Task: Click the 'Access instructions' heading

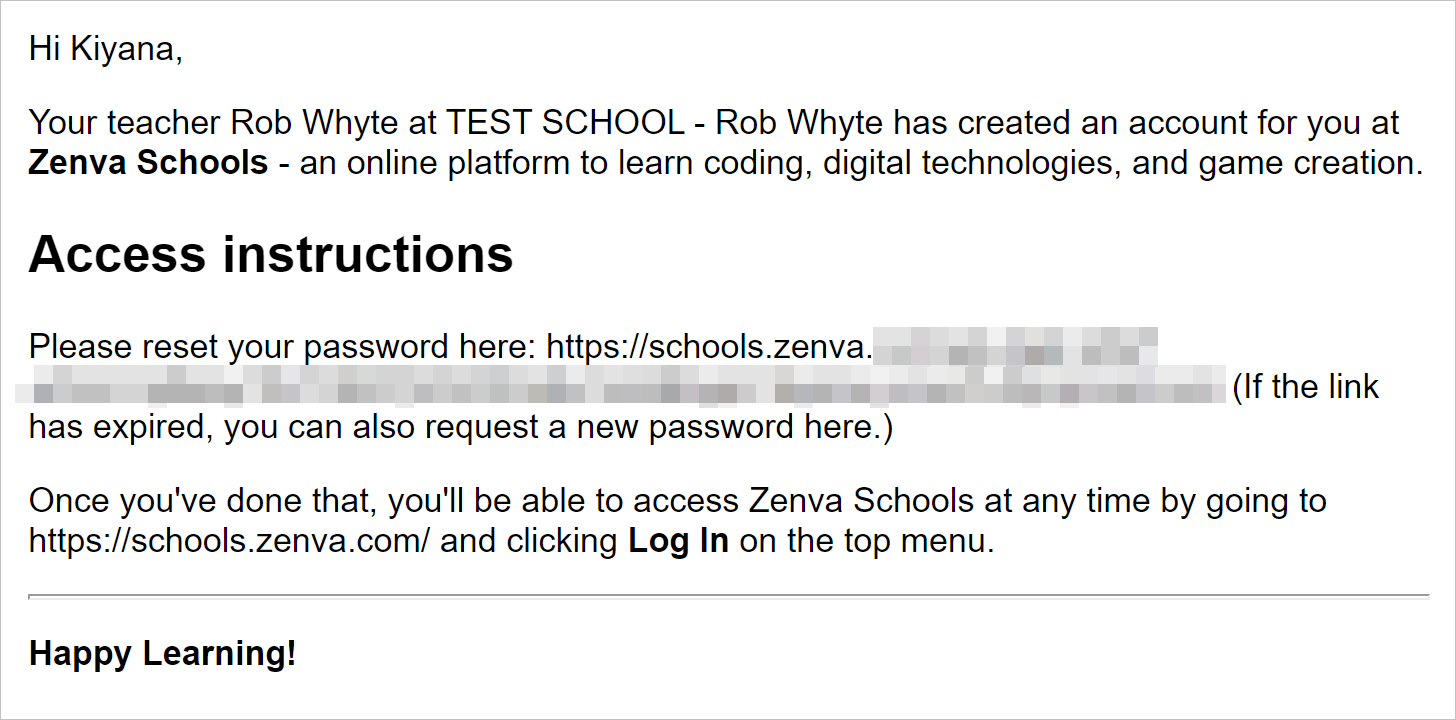Action: [271, 255]
